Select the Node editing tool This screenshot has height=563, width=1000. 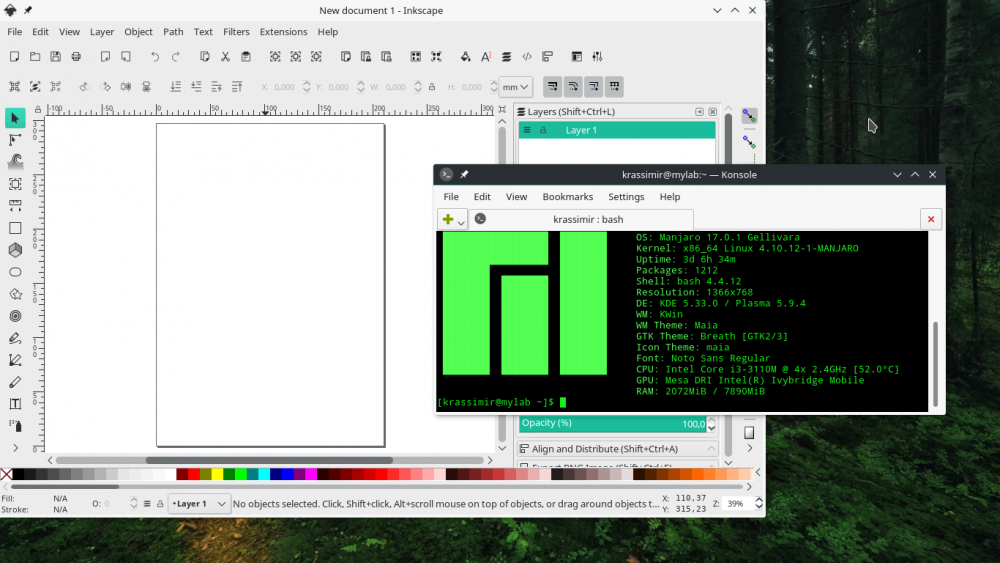(15, 140)
